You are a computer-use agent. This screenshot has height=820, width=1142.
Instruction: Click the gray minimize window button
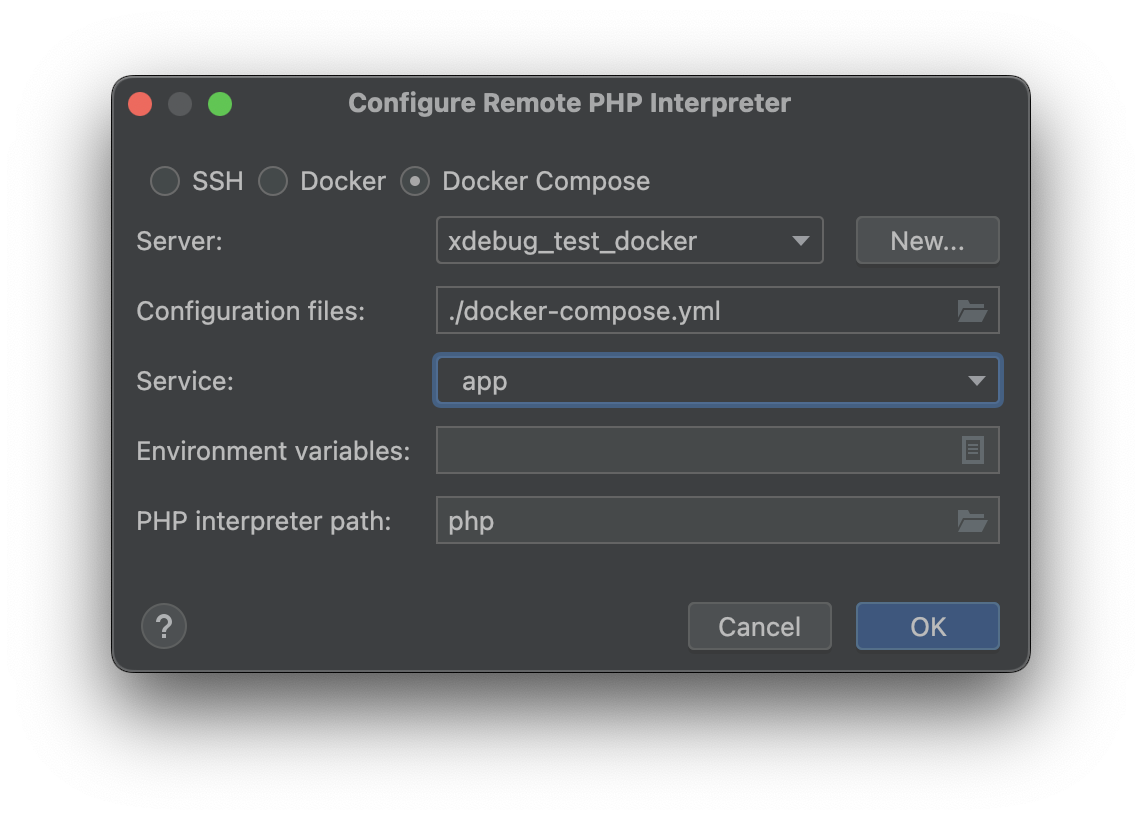pyautogui.click(x=180, y=104)
